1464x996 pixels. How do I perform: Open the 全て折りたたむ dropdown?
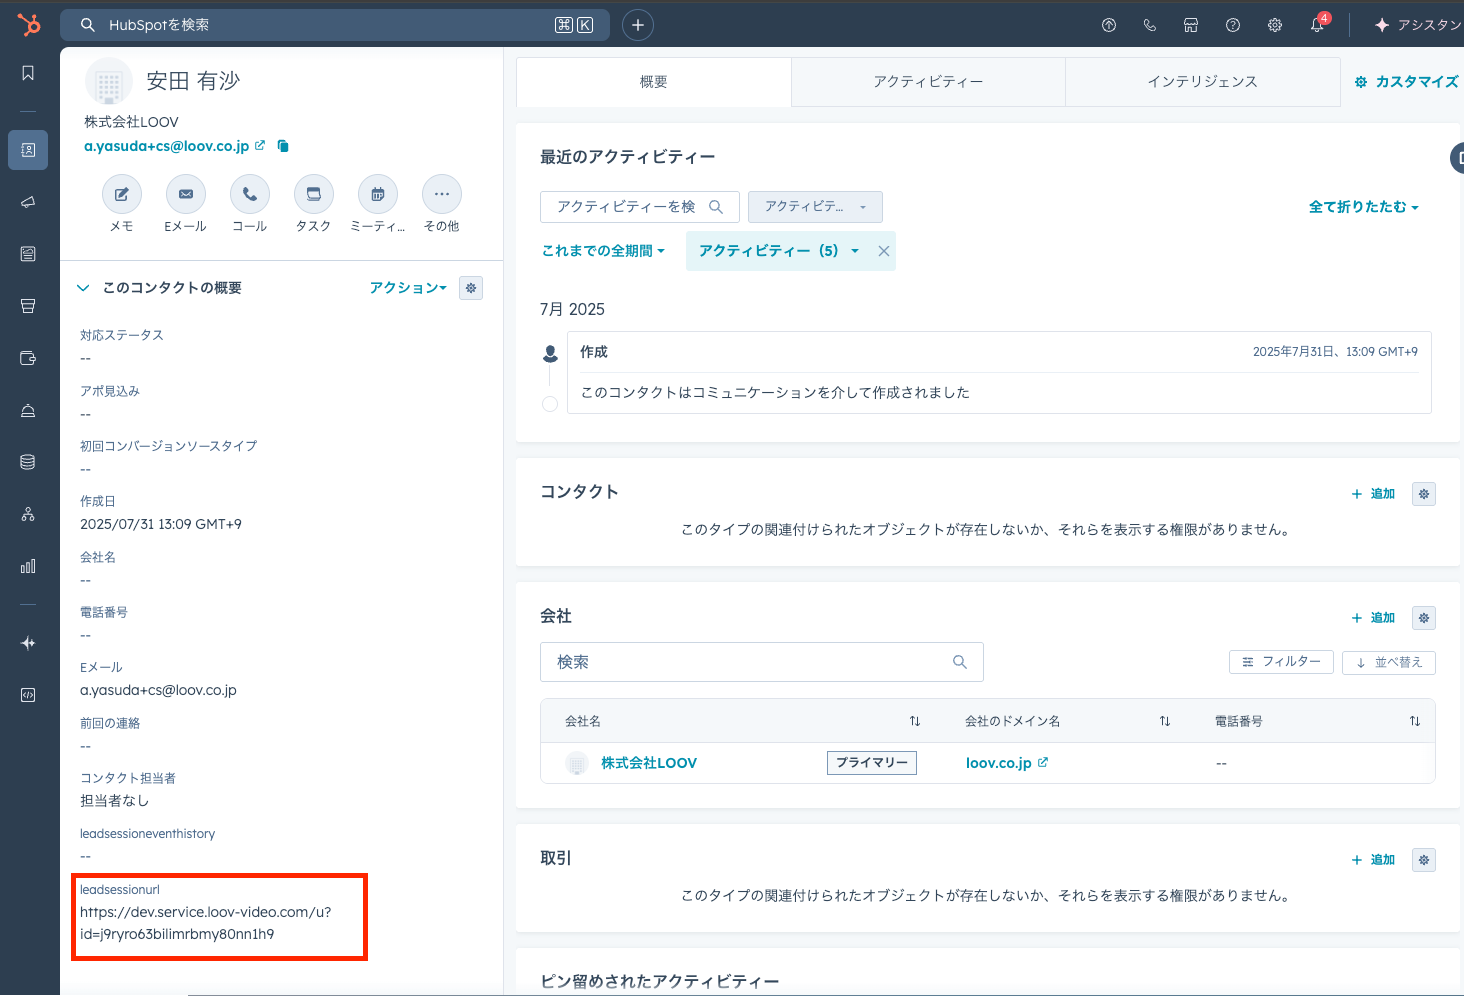[1364, 207]
